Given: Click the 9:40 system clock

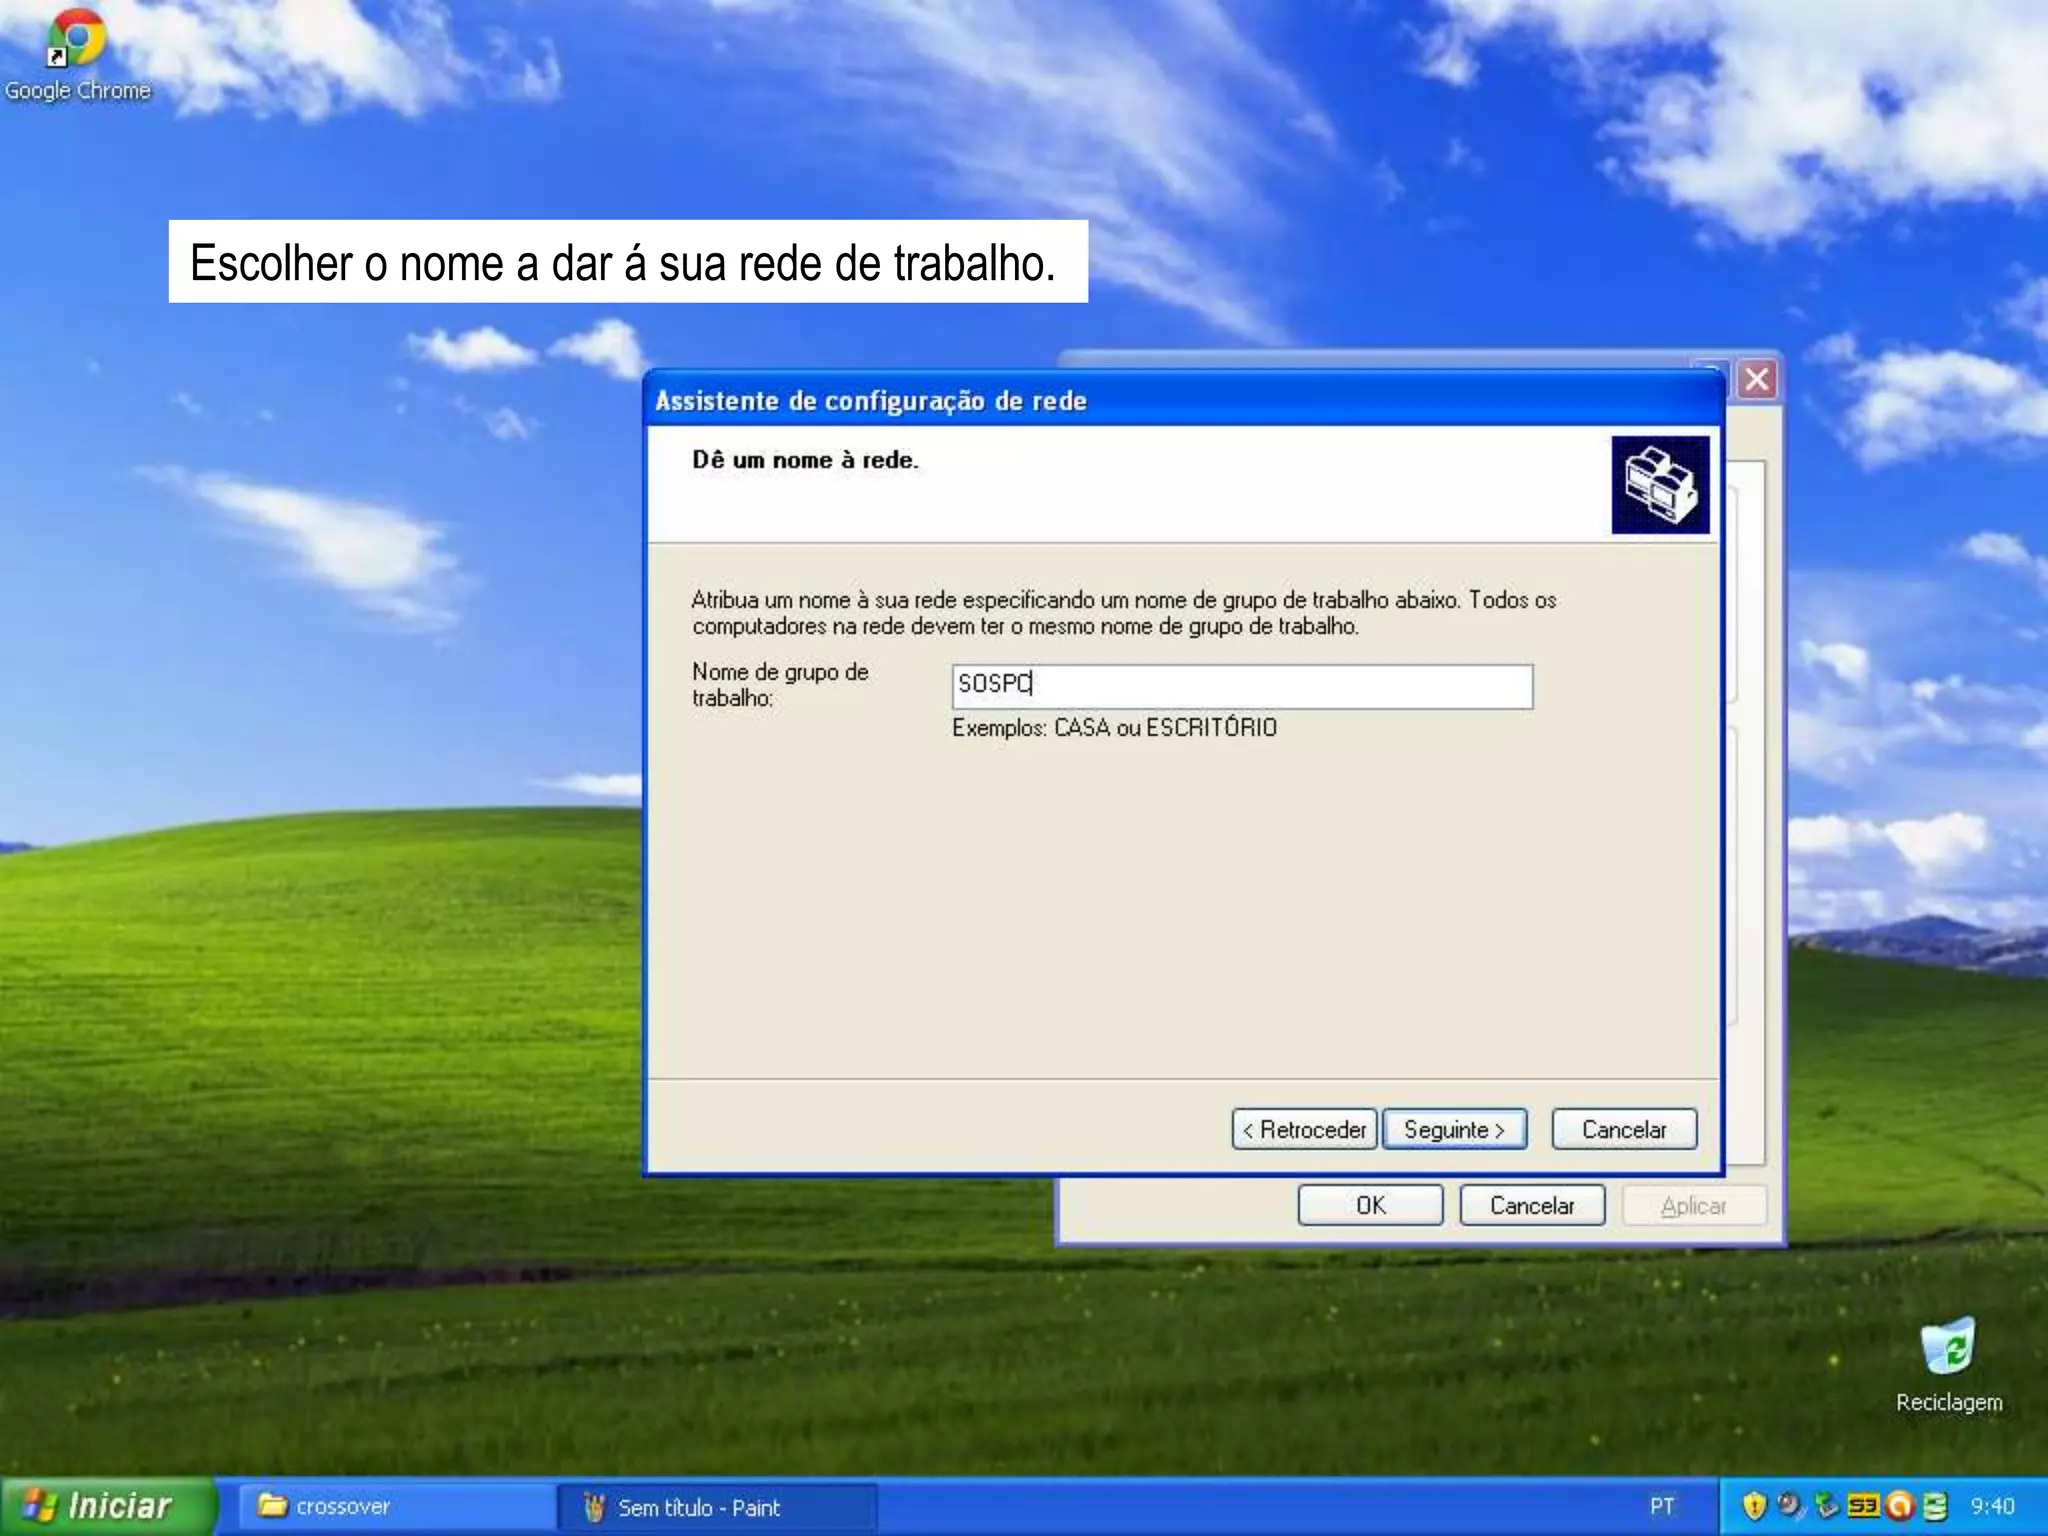Looking at the screenshot, I should pyautogui.click(x=1992, y=1507).
